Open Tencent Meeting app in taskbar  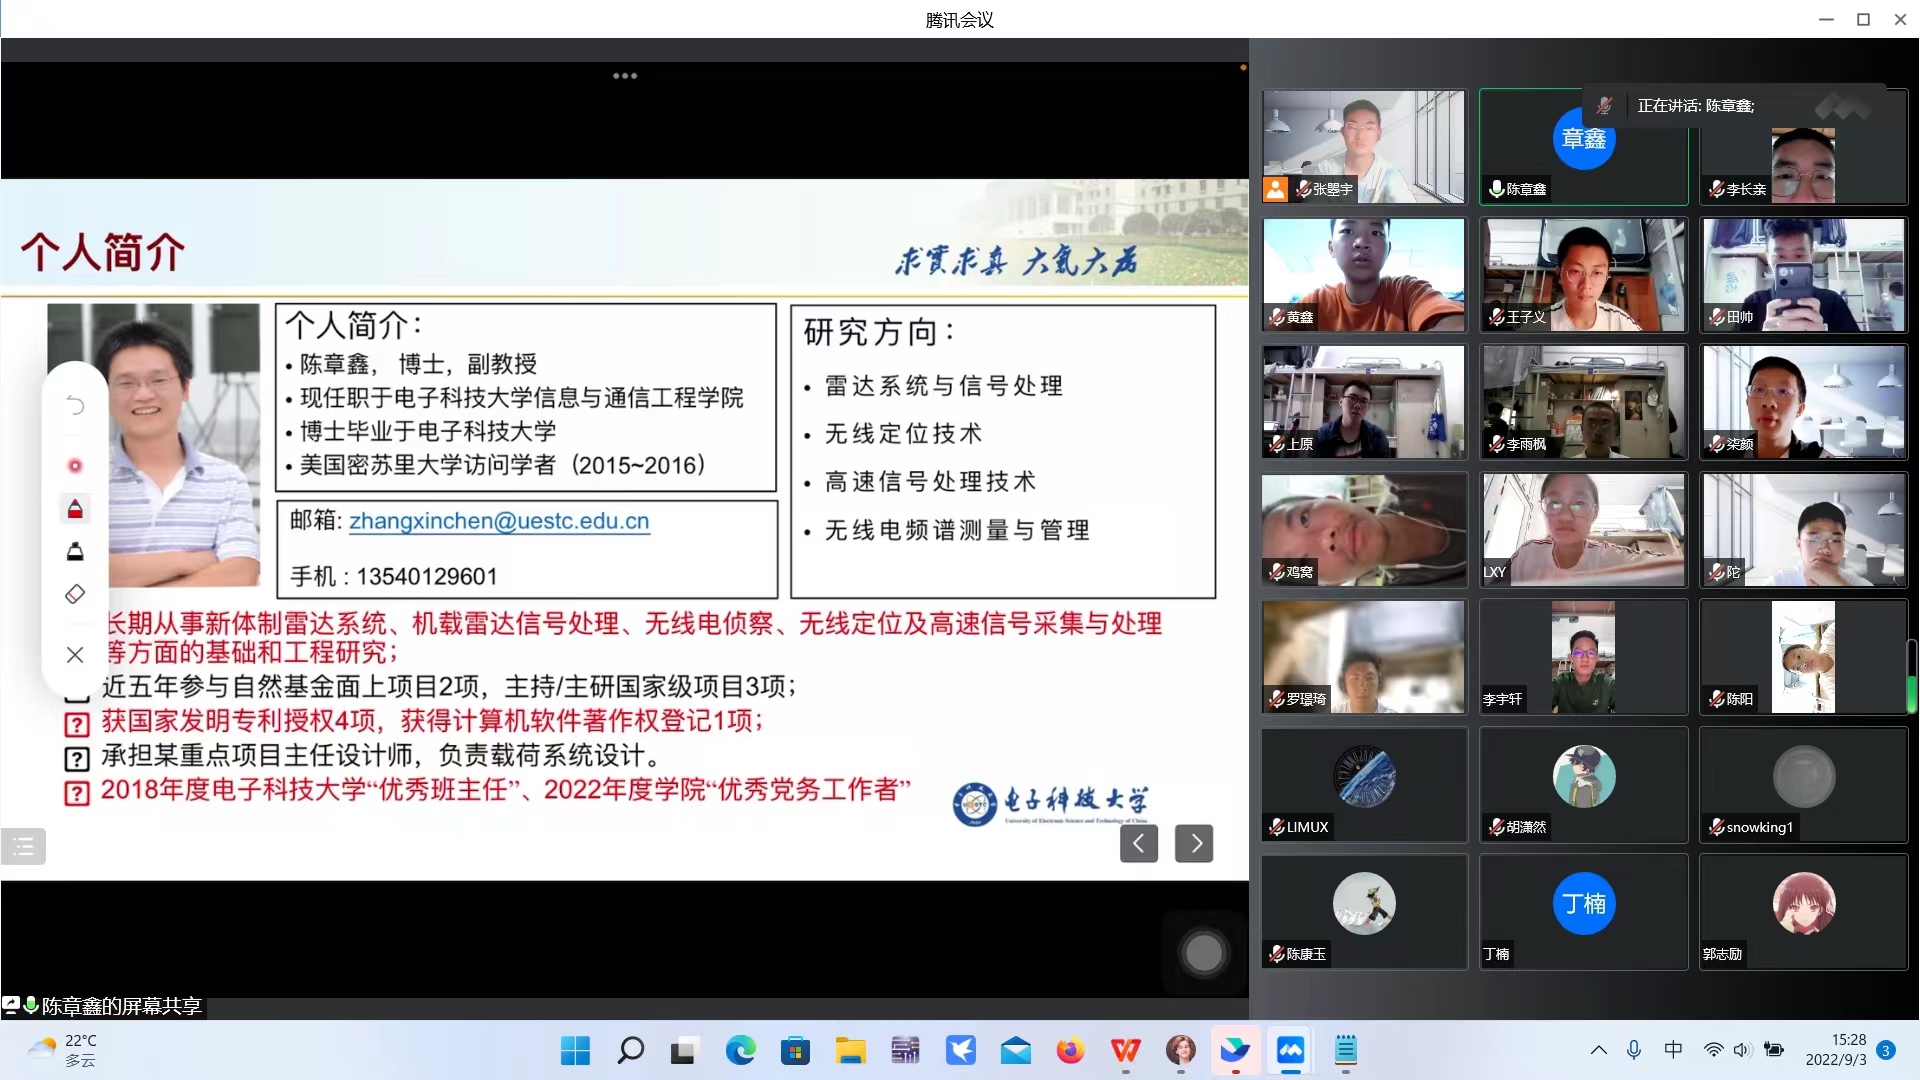[x=1290, y=1050]
